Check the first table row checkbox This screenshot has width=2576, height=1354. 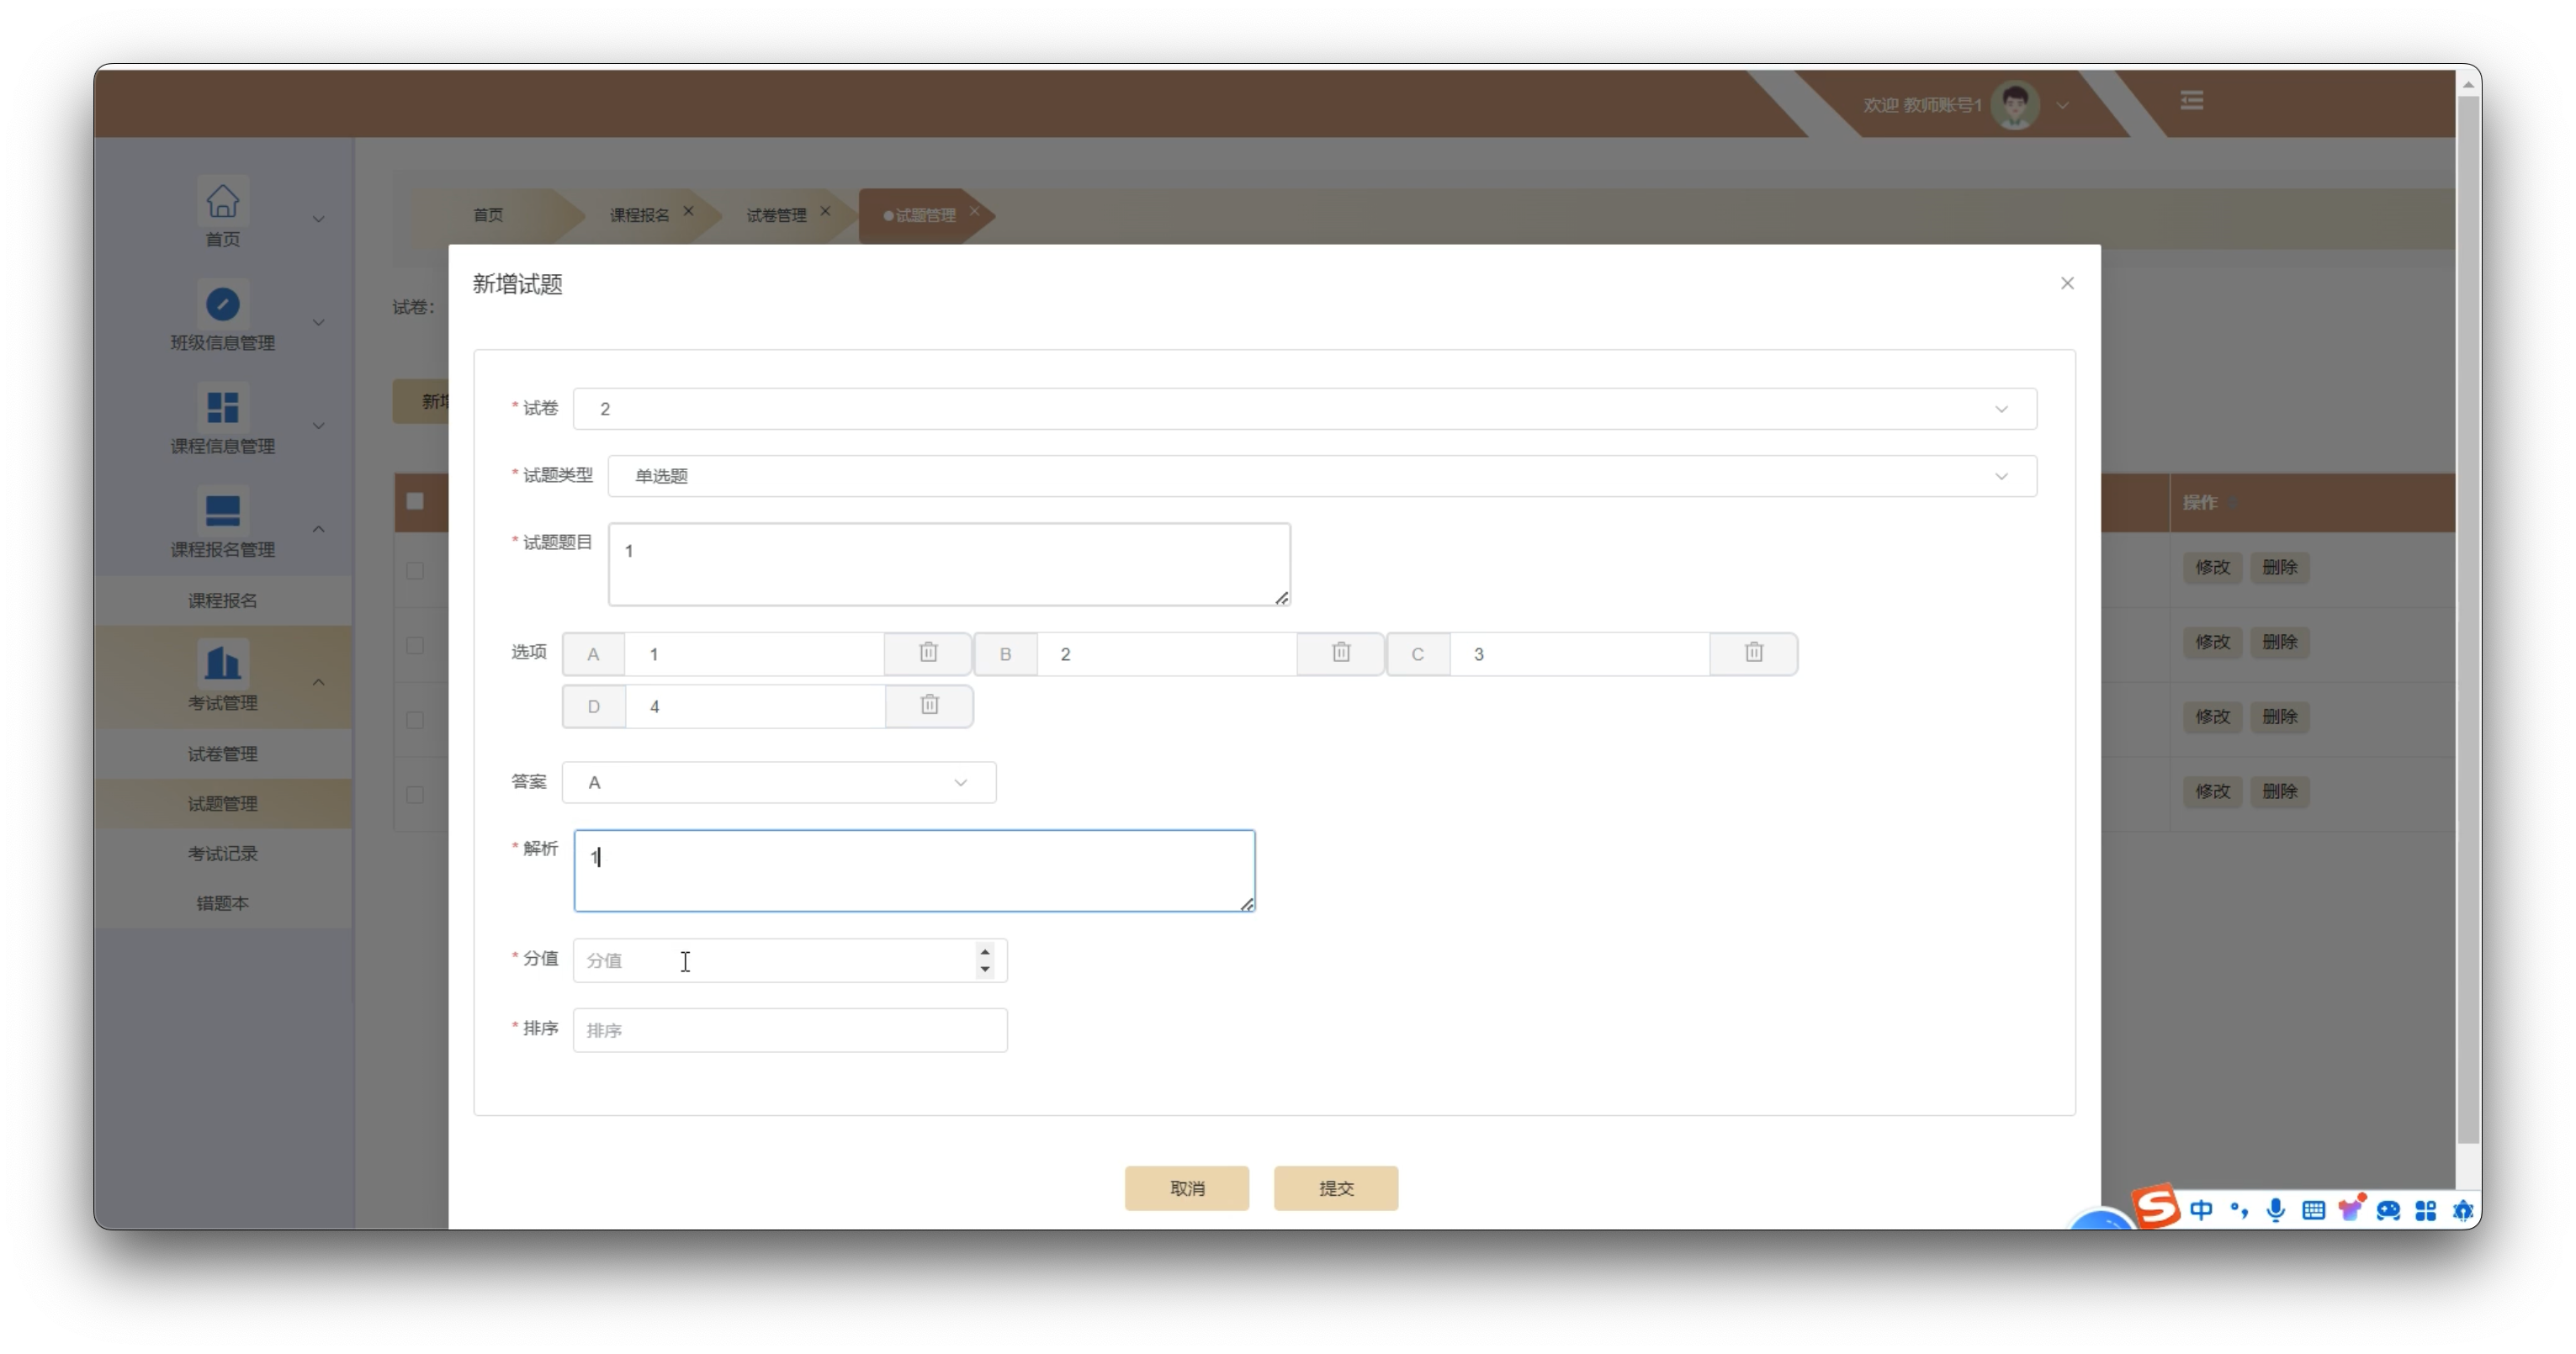click(x=415, y=571)
